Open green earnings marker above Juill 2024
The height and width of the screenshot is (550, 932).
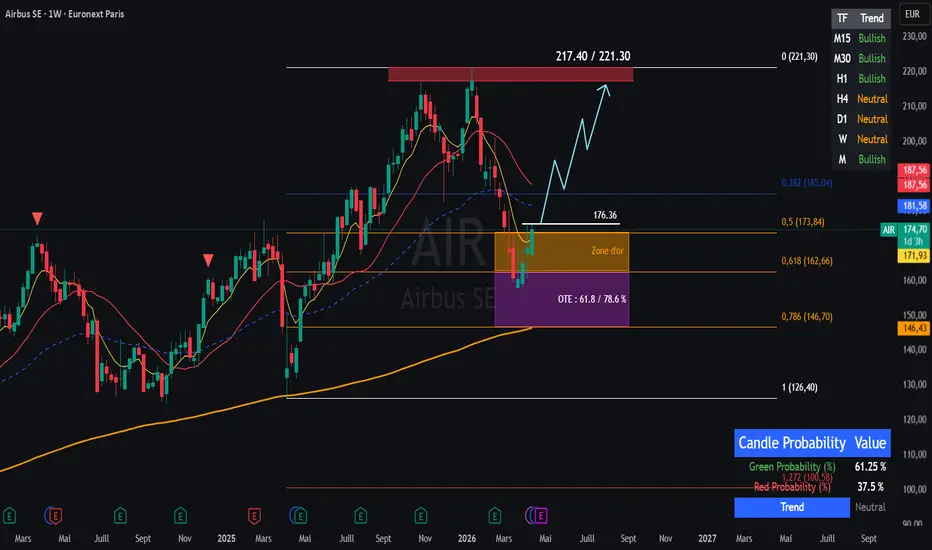(120, 515)
